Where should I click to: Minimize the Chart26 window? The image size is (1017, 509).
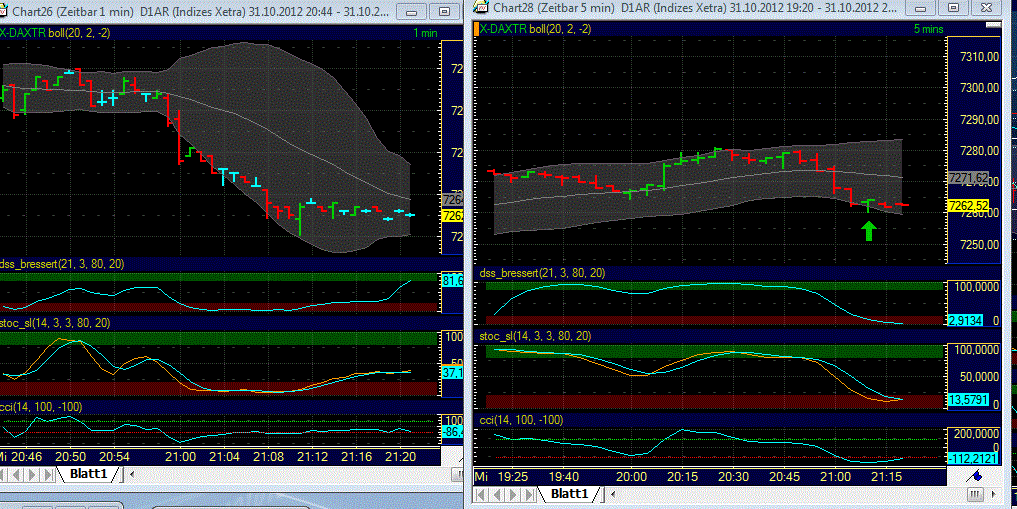(411, 12)
